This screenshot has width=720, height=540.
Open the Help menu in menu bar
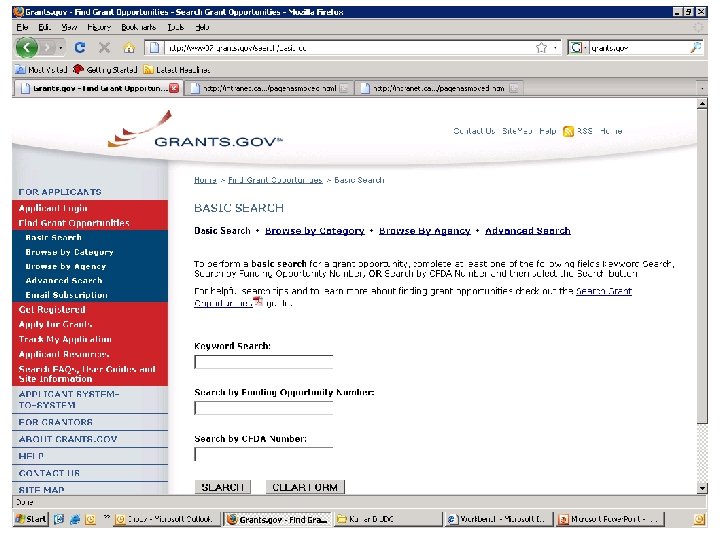(x=202, y=27)
